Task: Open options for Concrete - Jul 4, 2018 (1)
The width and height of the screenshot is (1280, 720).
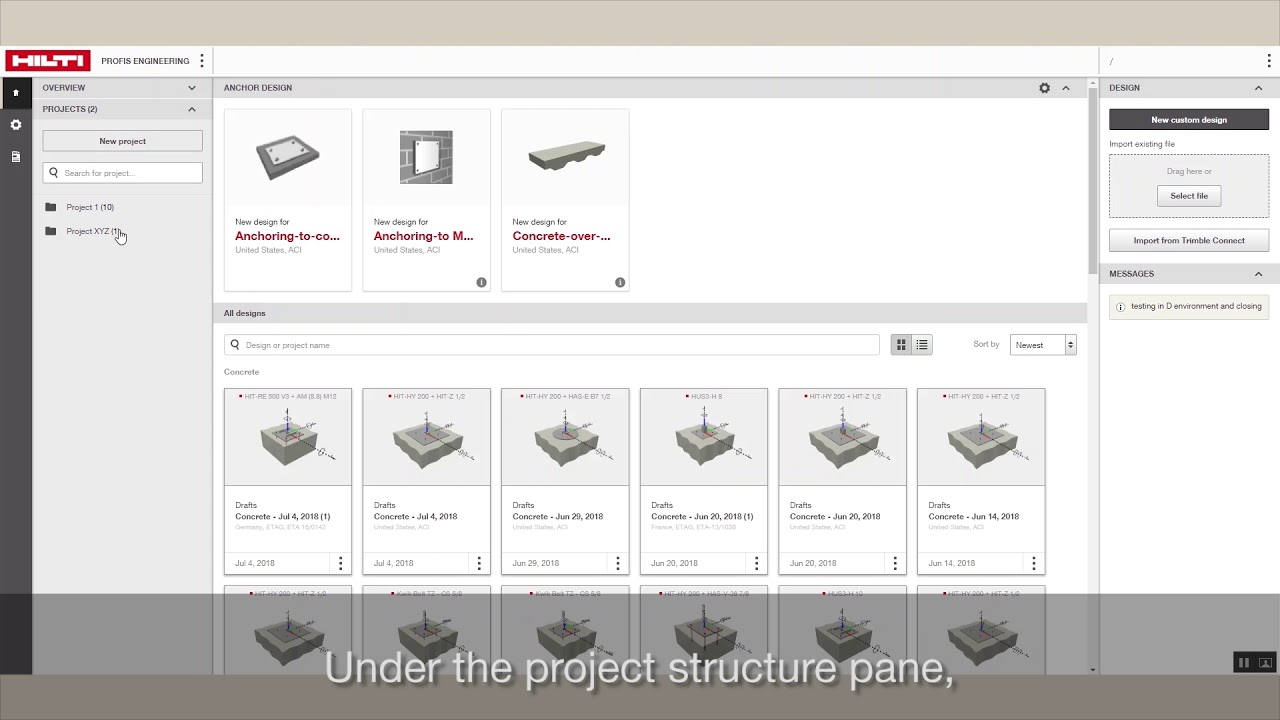Action: [340, 564]
